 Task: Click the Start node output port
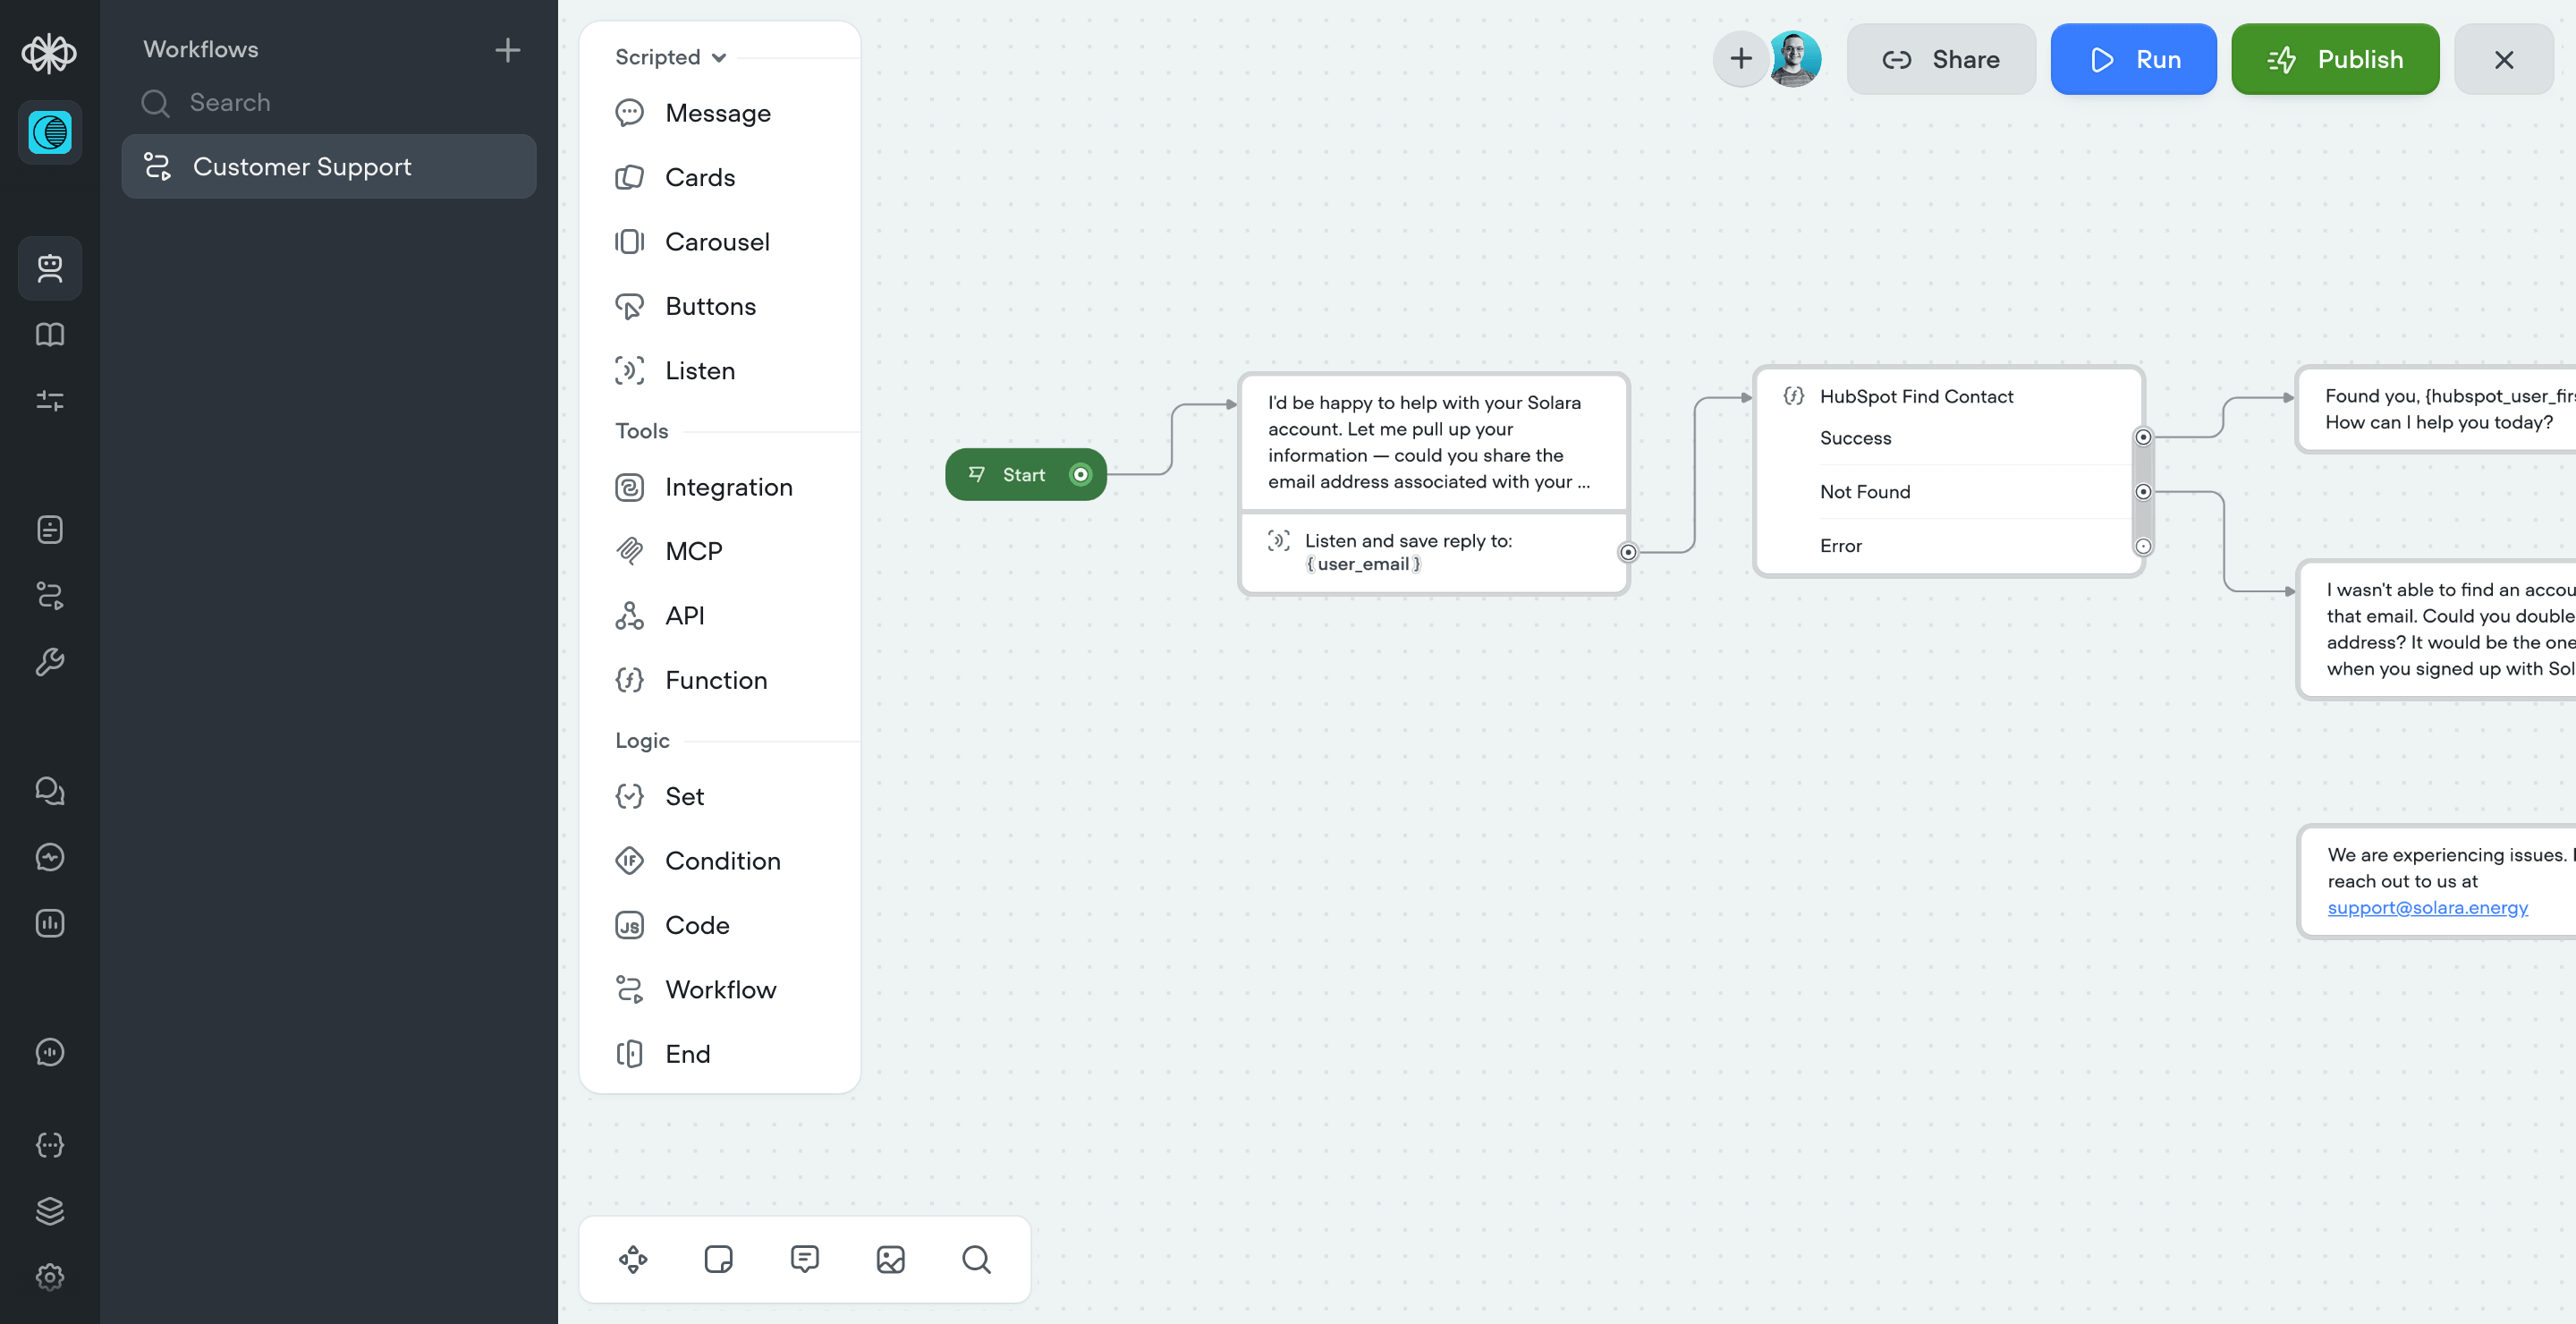tap(1080, 474)
